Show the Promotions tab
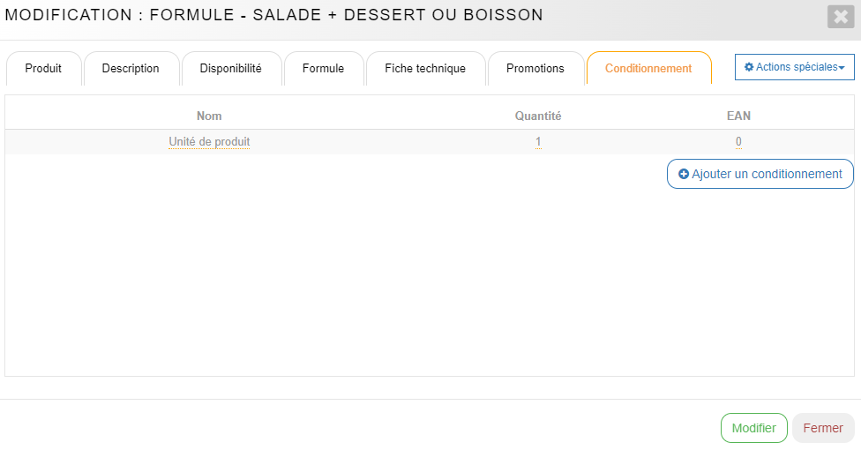This screenshot has height=450, width=862. pyautogui.click(x=535, y=68)
